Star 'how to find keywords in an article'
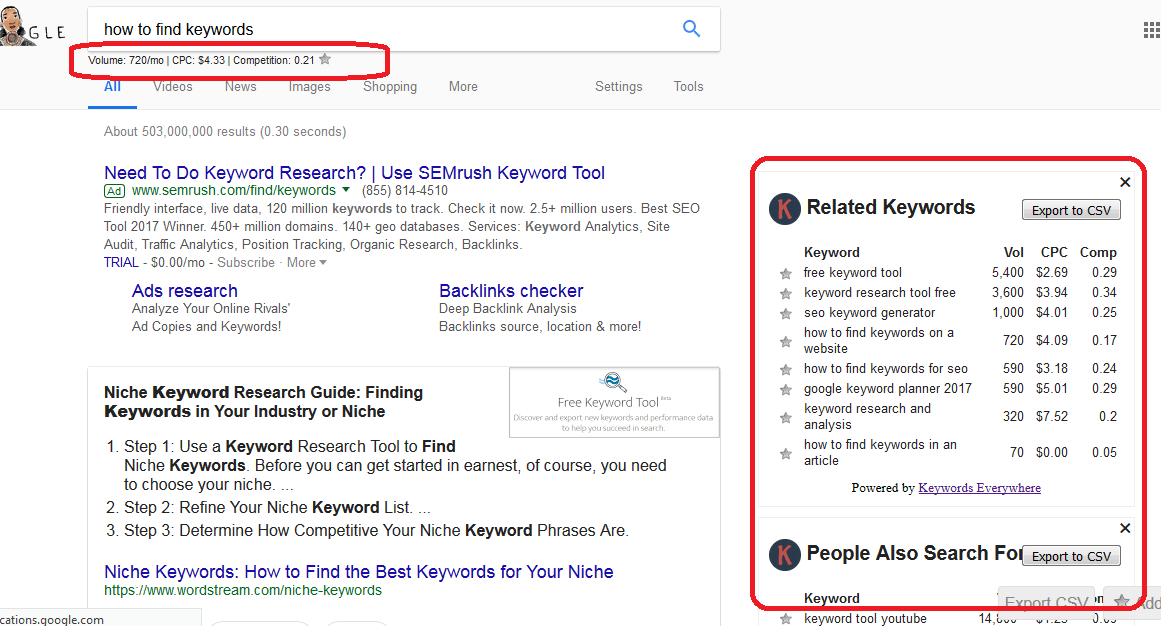Viewport: 1161px width, 626px height. coord(786,453)
